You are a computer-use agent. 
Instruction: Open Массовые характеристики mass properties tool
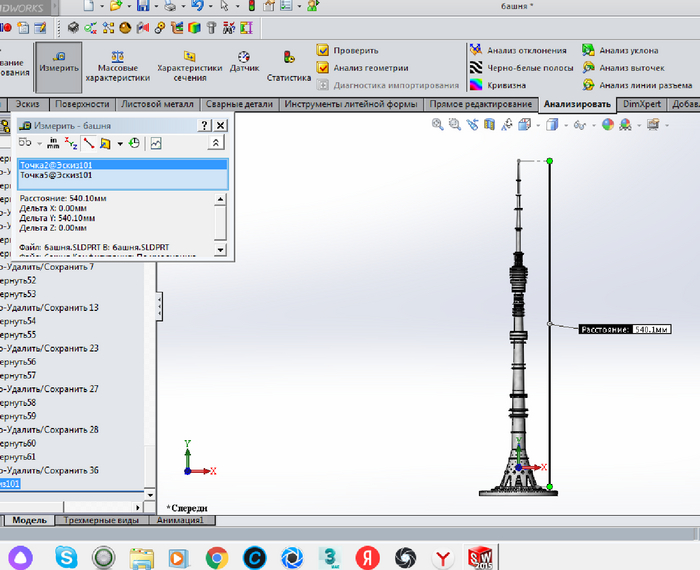coord(117,65)
